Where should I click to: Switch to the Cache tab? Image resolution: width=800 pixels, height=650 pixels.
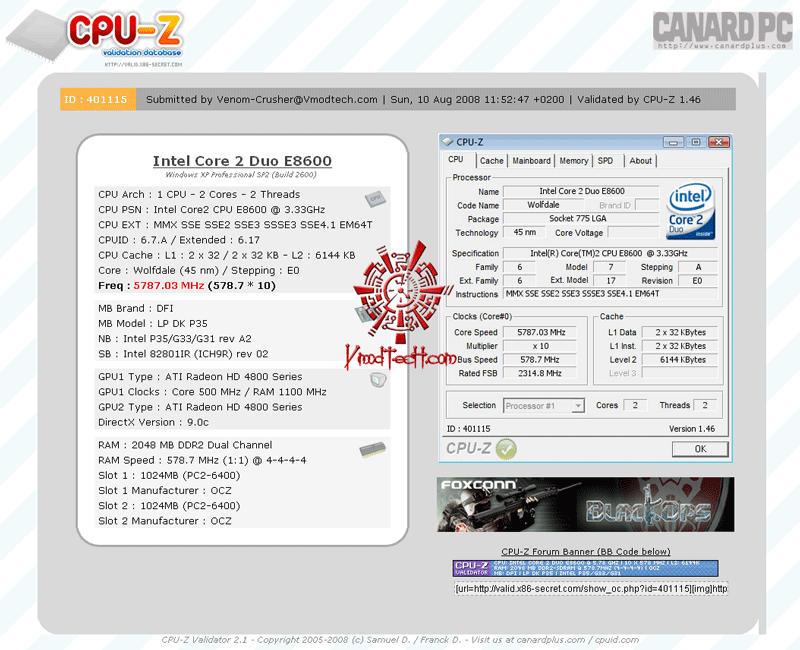coord(491,161)
